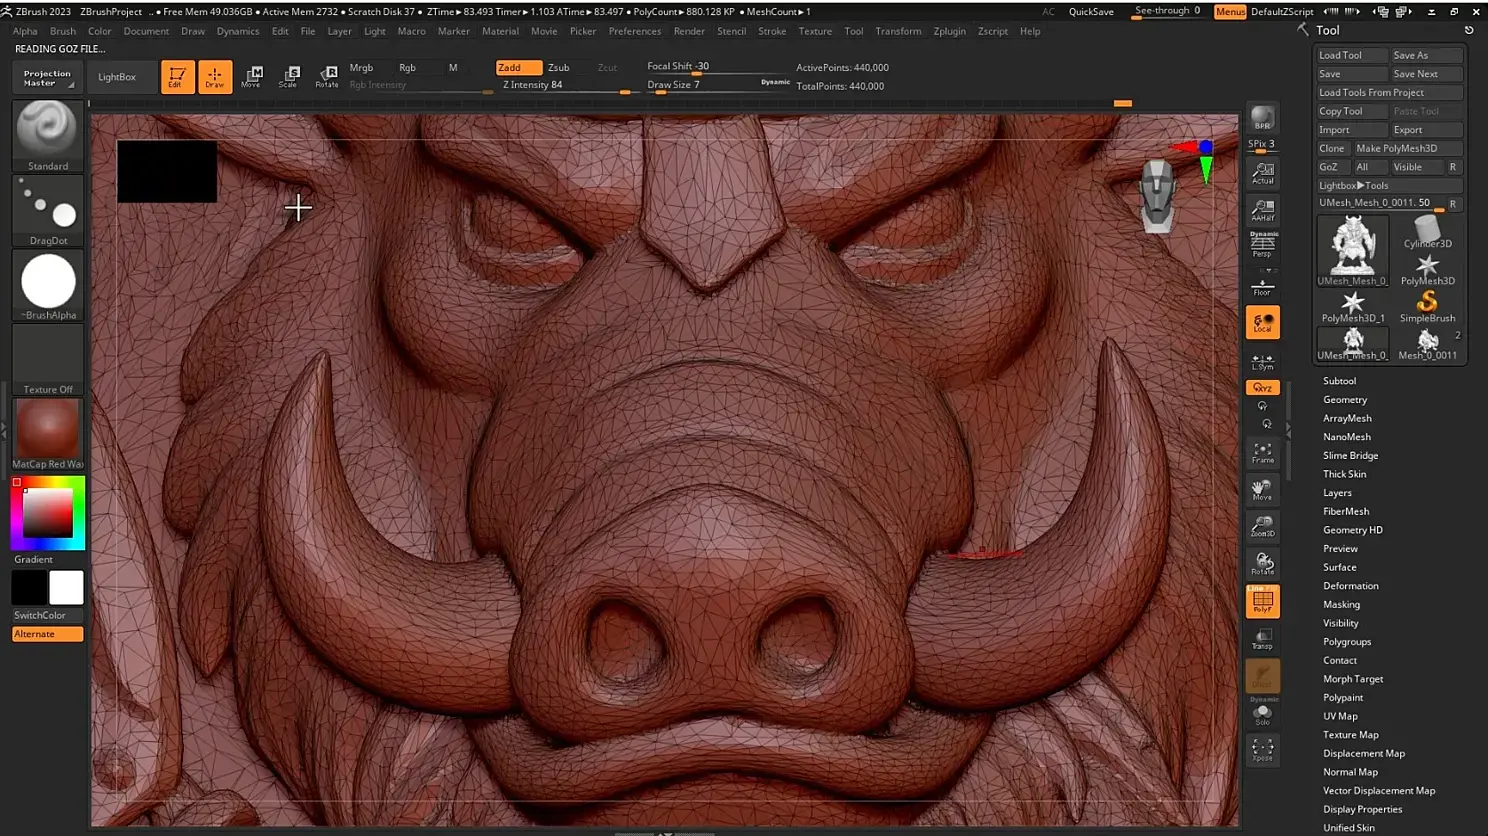Screen dimensions: 1488x836
Task: Click the LightBox button
Action: coord(117,77)
